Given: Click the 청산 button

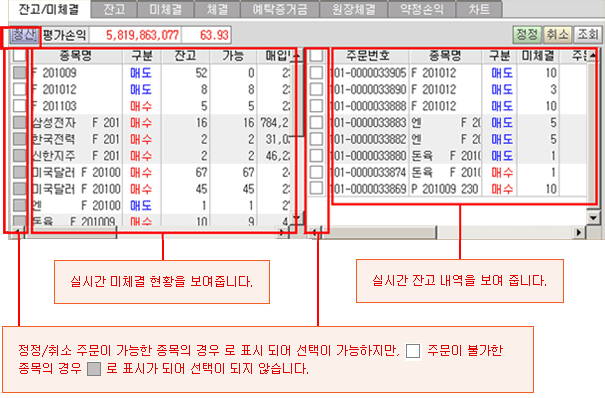Looking at the screenshot, I should tap(24, 35).
